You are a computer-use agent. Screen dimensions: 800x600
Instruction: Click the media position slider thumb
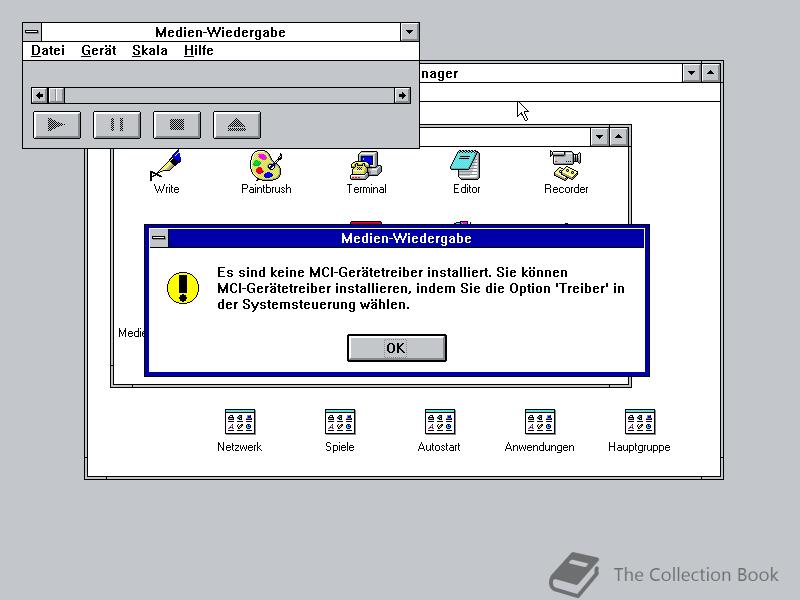(x=57, y=95)
